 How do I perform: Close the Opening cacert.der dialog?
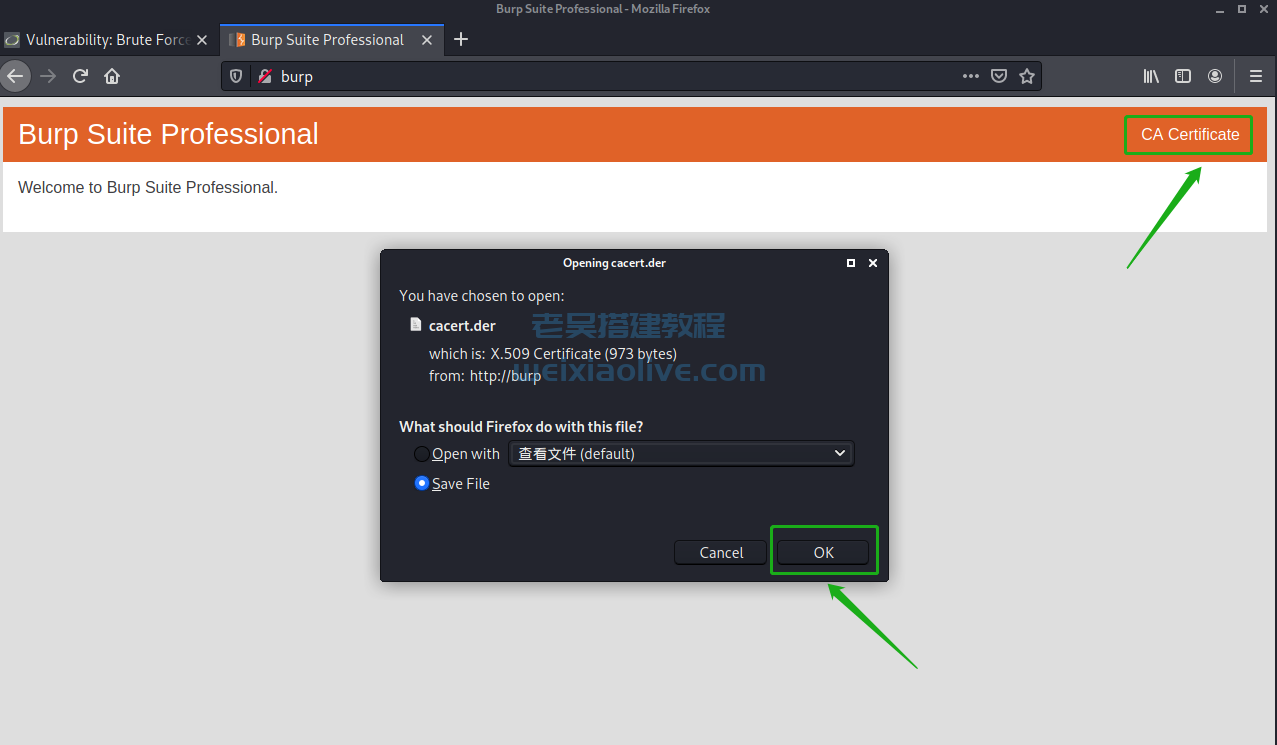point(873,263)
